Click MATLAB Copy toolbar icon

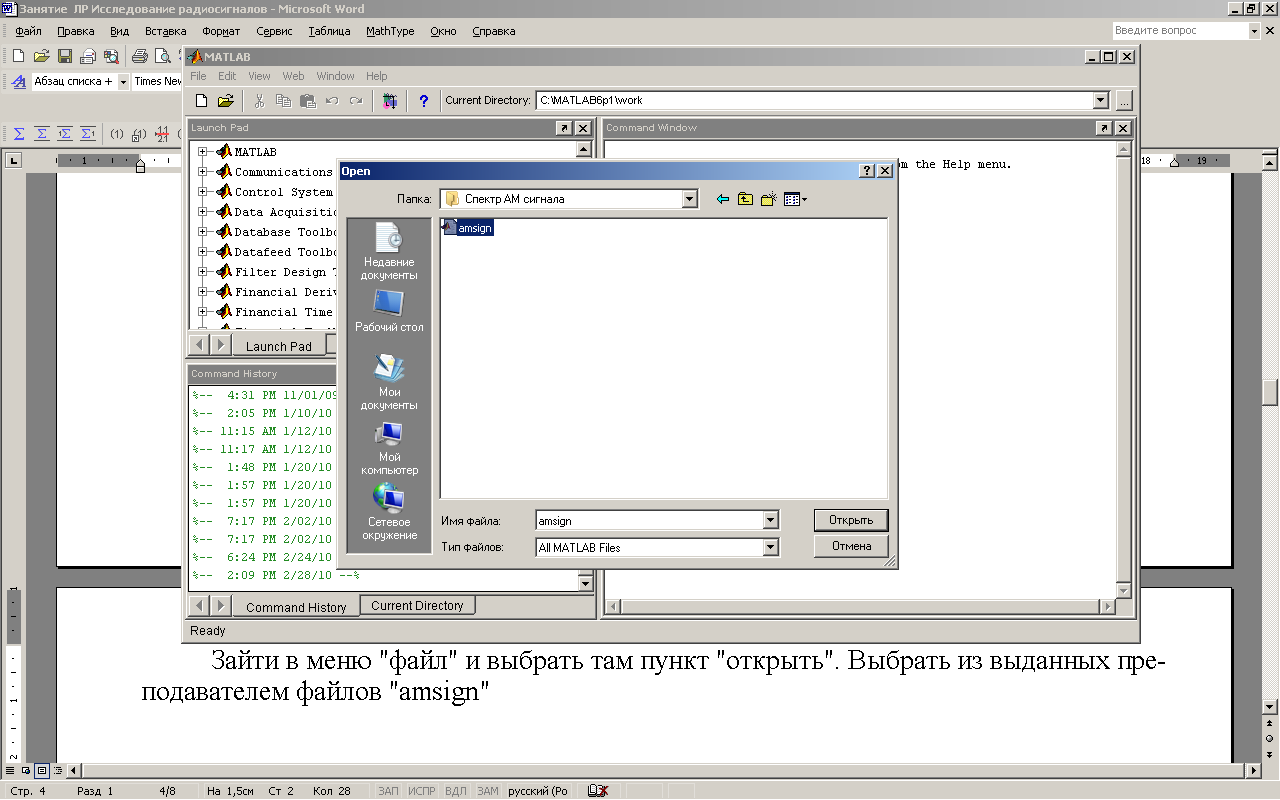click(x=283, y=101)
